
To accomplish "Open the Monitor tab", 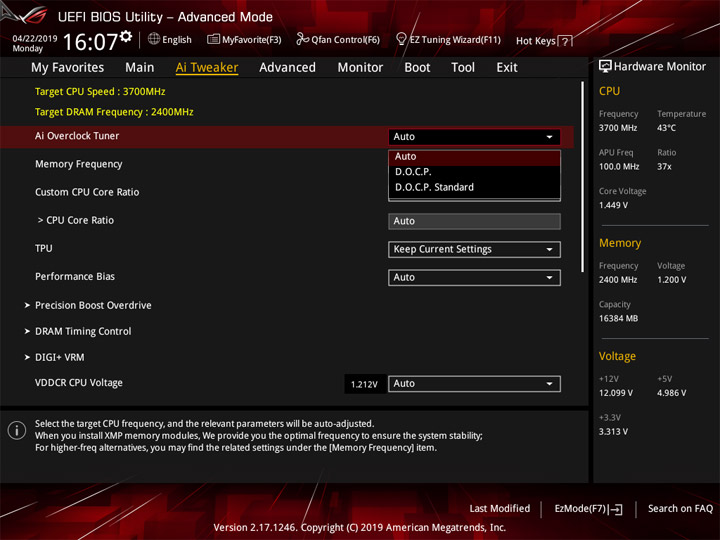I will 360,68.
